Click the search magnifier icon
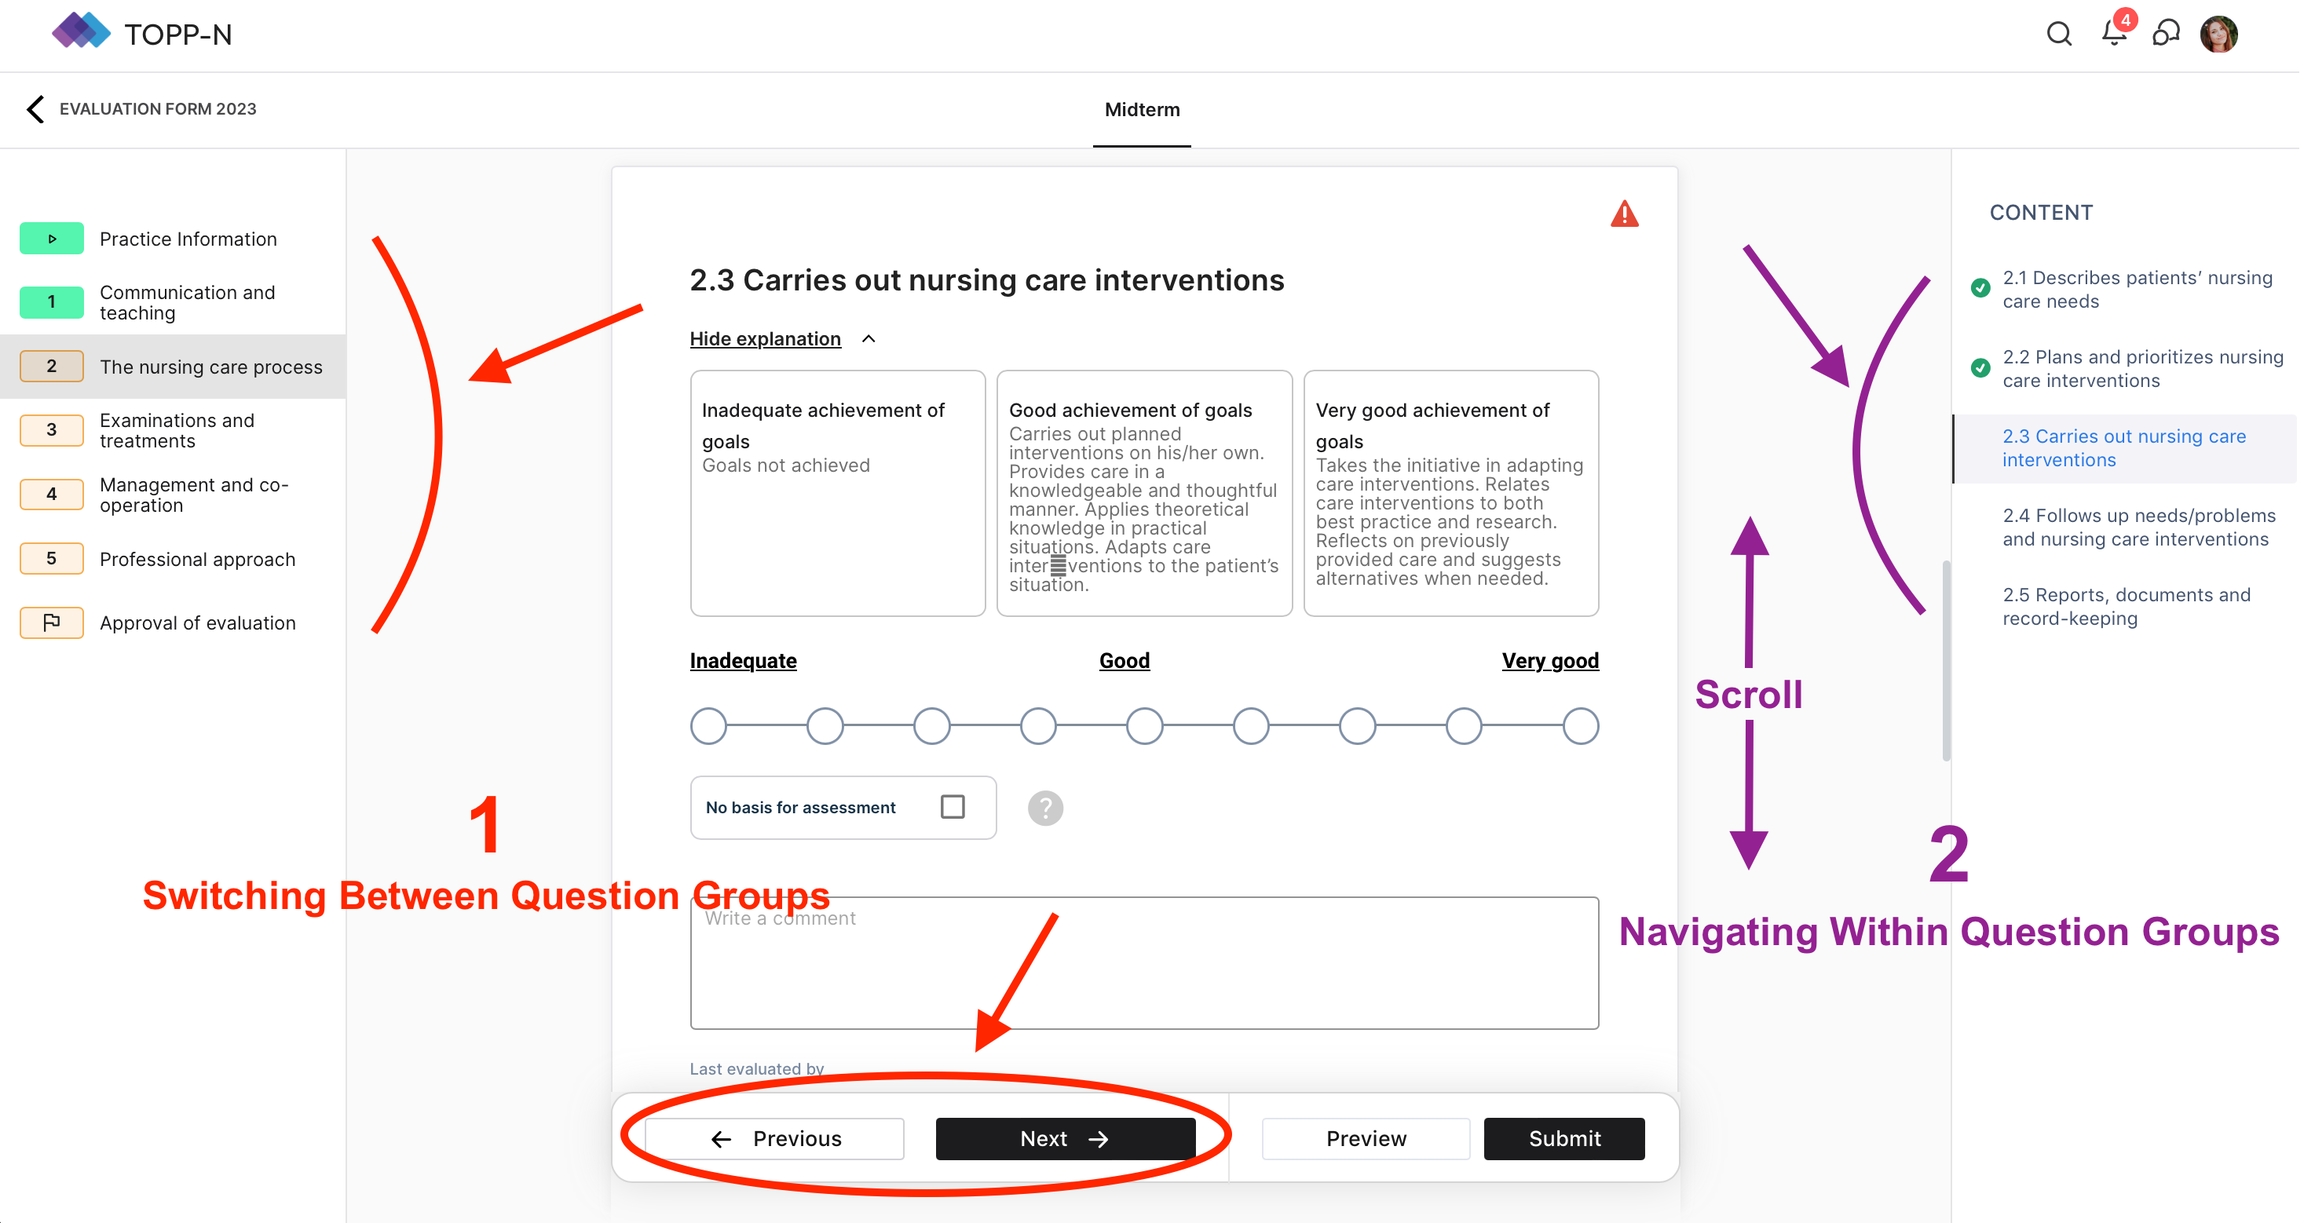This screenshot has width=2304, height=1223. pyautogui.click(x=2058, y=34)
